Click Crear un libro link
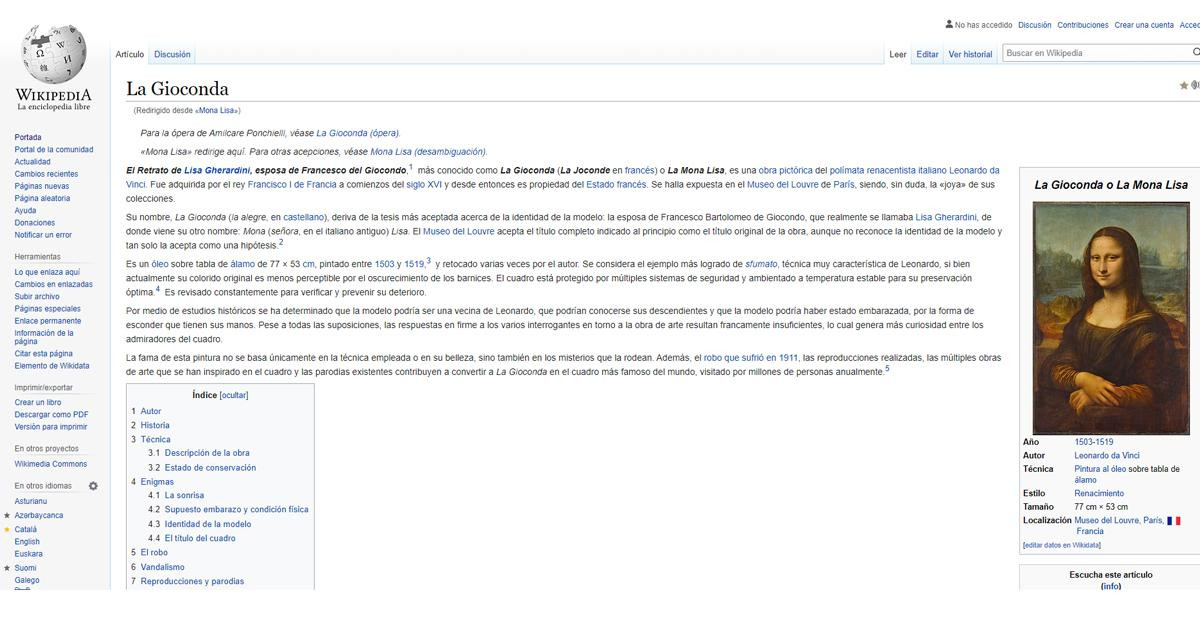 click(38, 402)
